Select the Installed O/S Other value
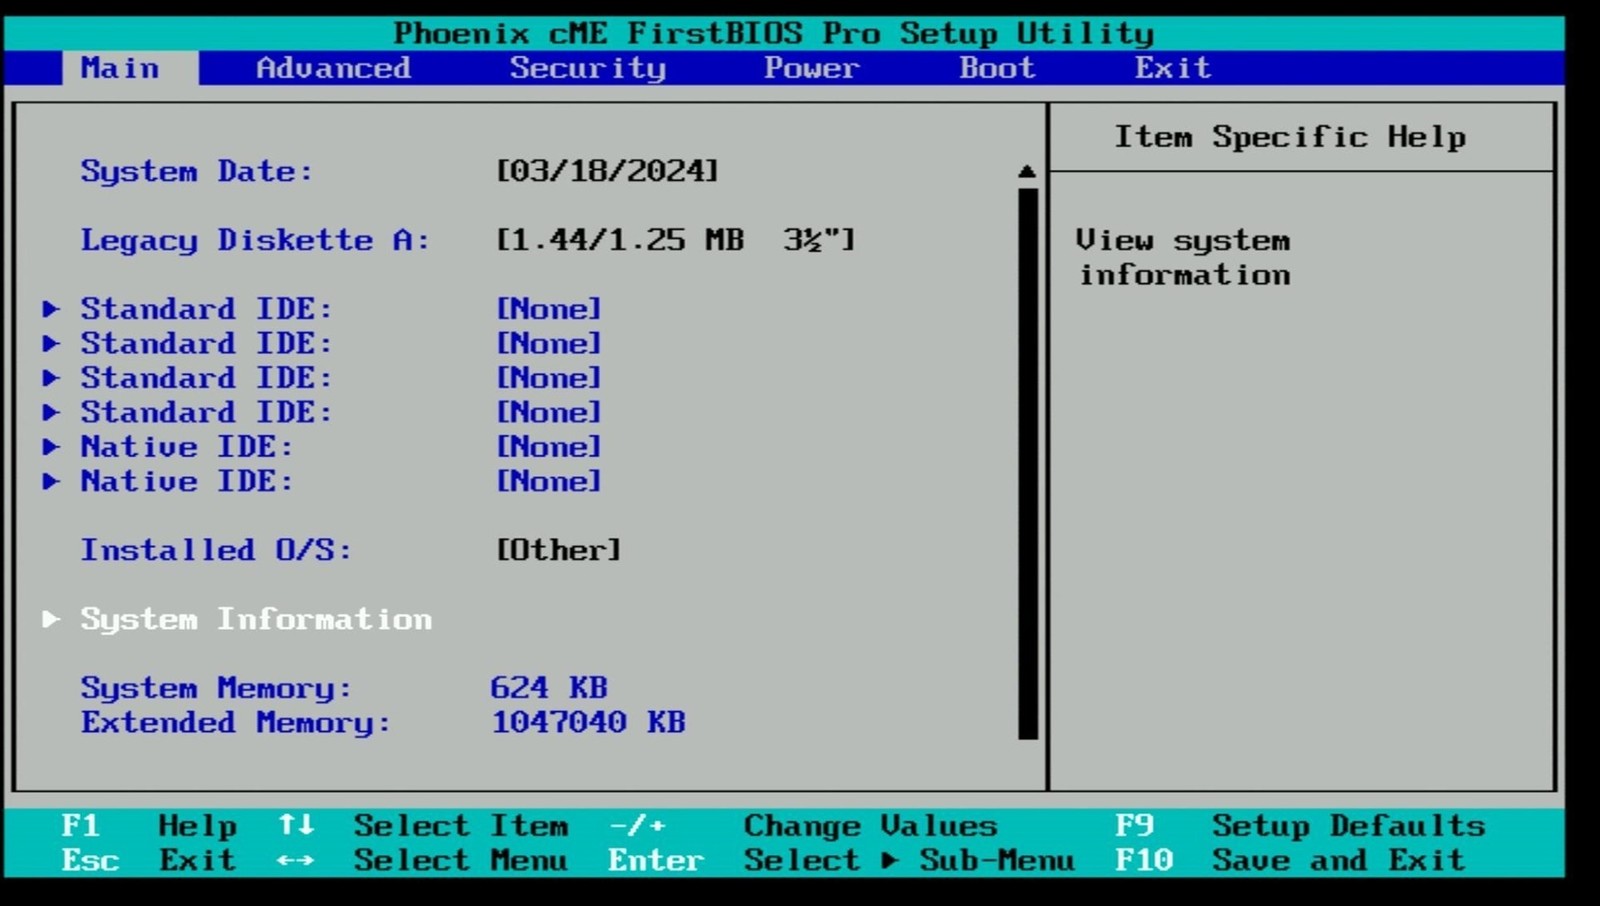The width and height of the screenshot is (1600, 906). [559, 550]
